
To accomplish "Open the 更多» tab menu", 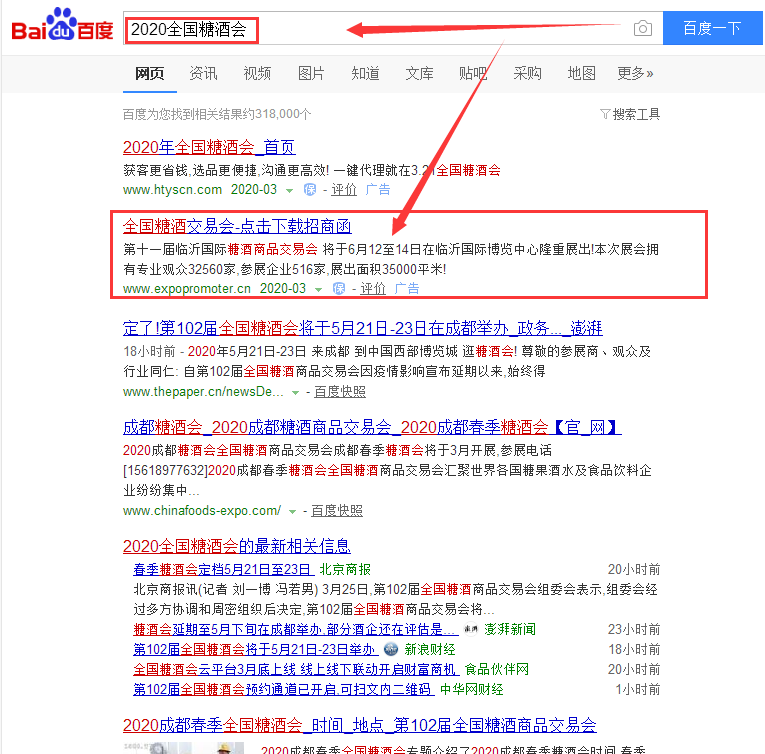I will (x=635, y=73).
